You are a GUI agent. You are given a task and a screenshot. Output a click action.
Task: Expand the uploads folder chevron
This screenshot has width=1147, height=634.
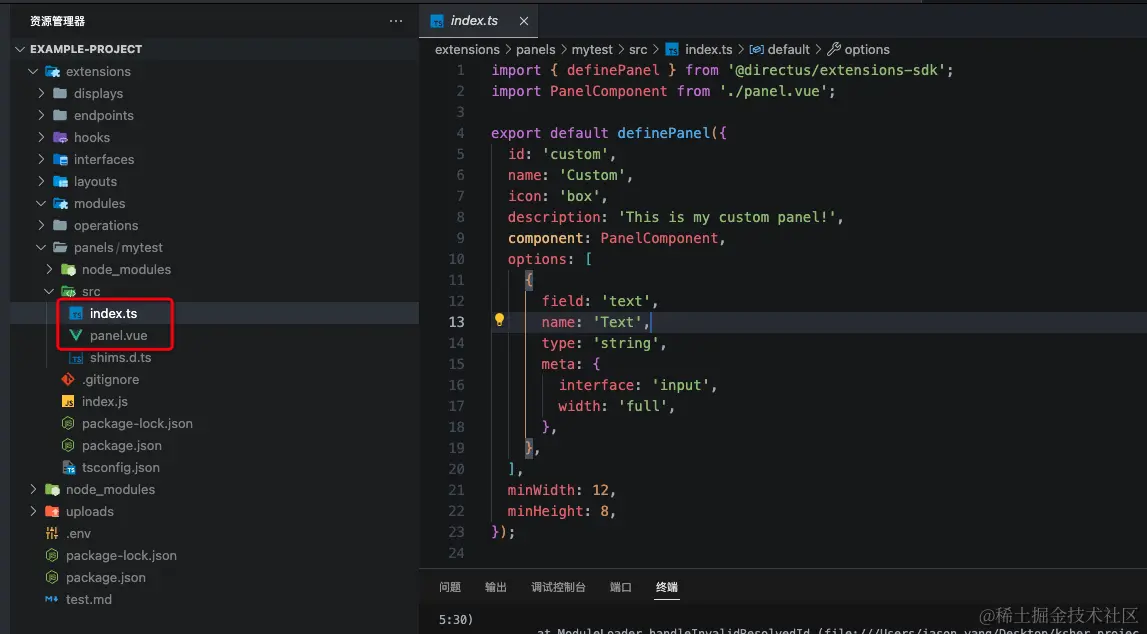(33, 511)
